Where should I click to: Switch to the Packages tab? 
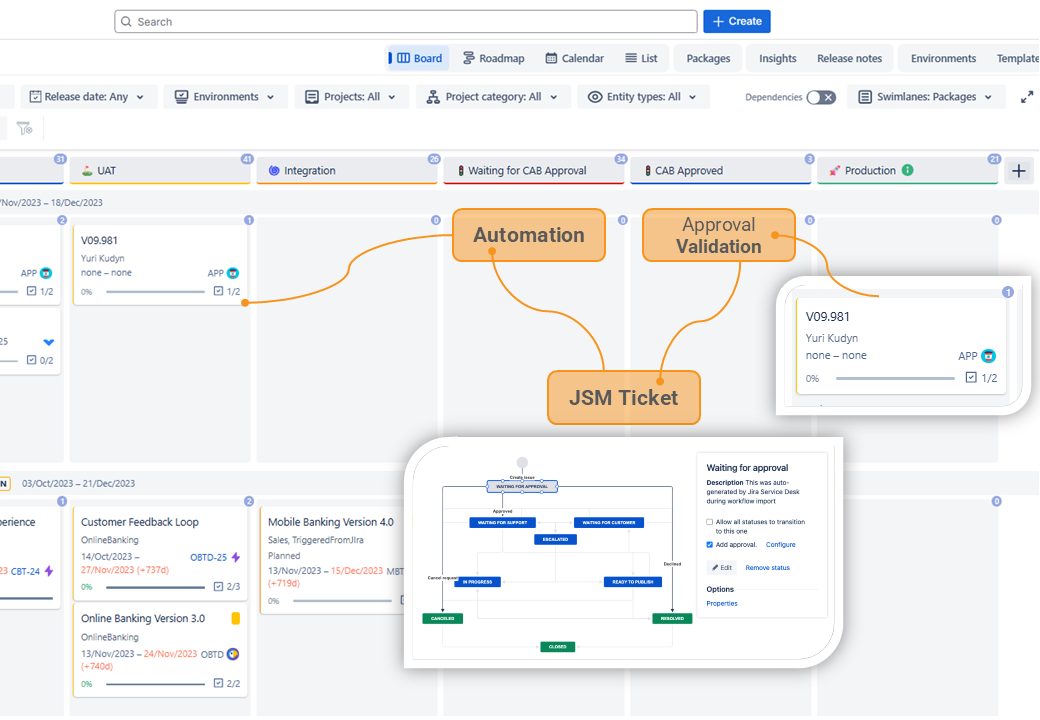[707, 58]
